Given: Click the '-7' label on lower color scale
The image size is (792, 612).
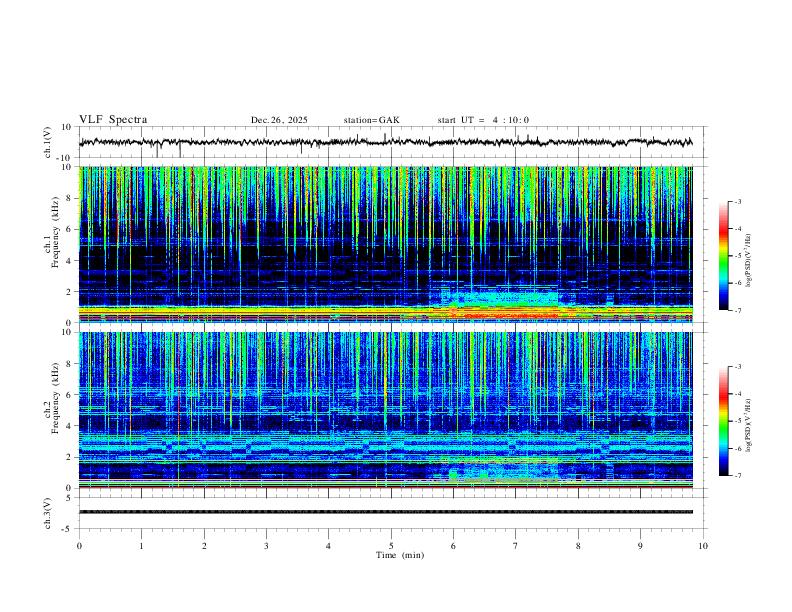Looking at the screenshot, I should coord(737,475).
